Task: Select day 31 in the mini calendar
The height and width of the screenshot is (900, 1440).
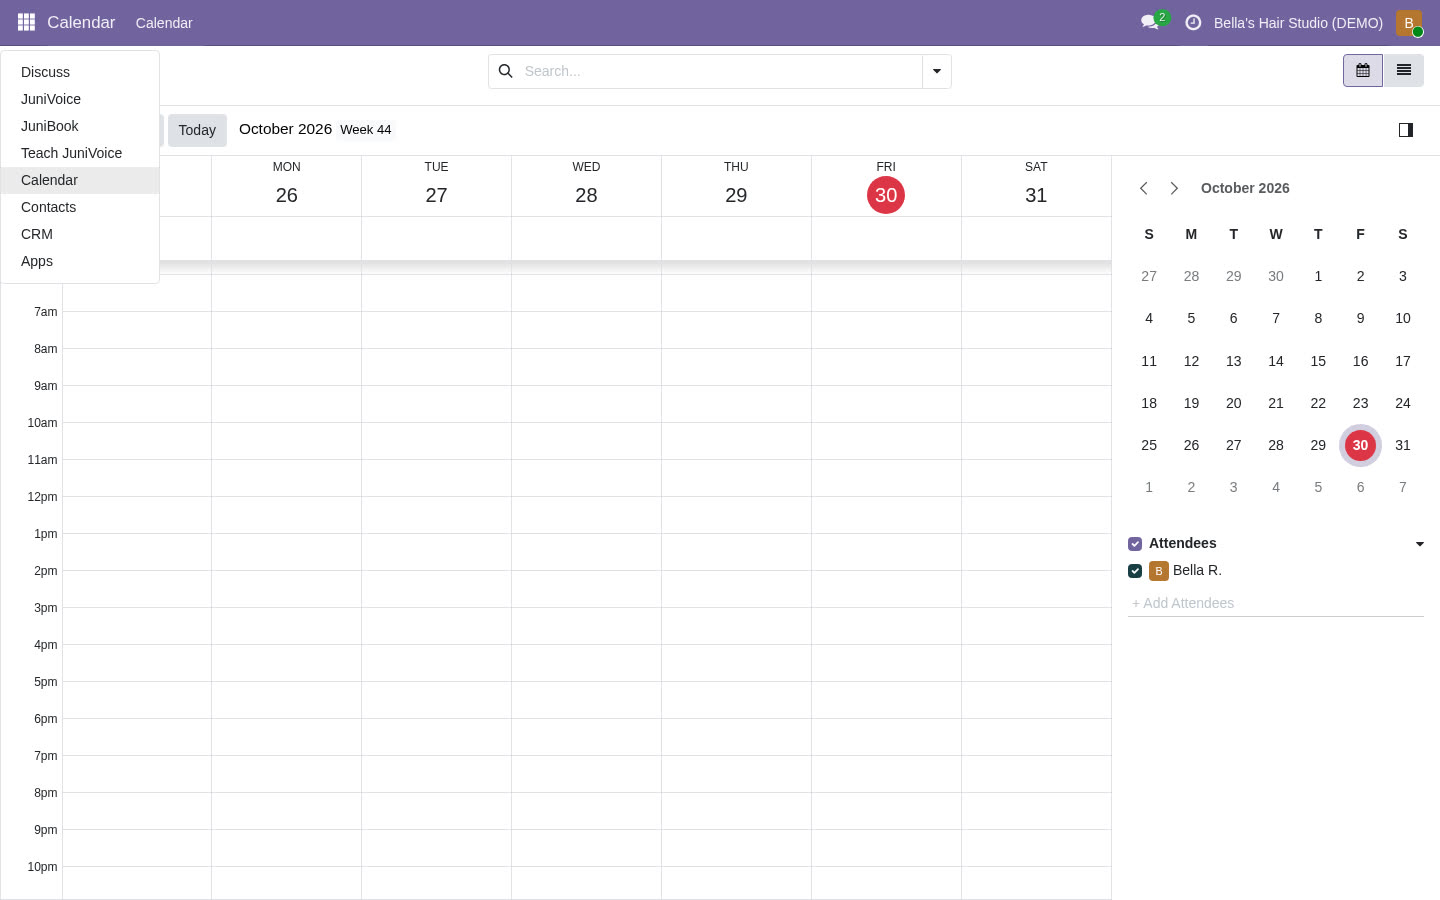Action: click(x=1403, y=445)
